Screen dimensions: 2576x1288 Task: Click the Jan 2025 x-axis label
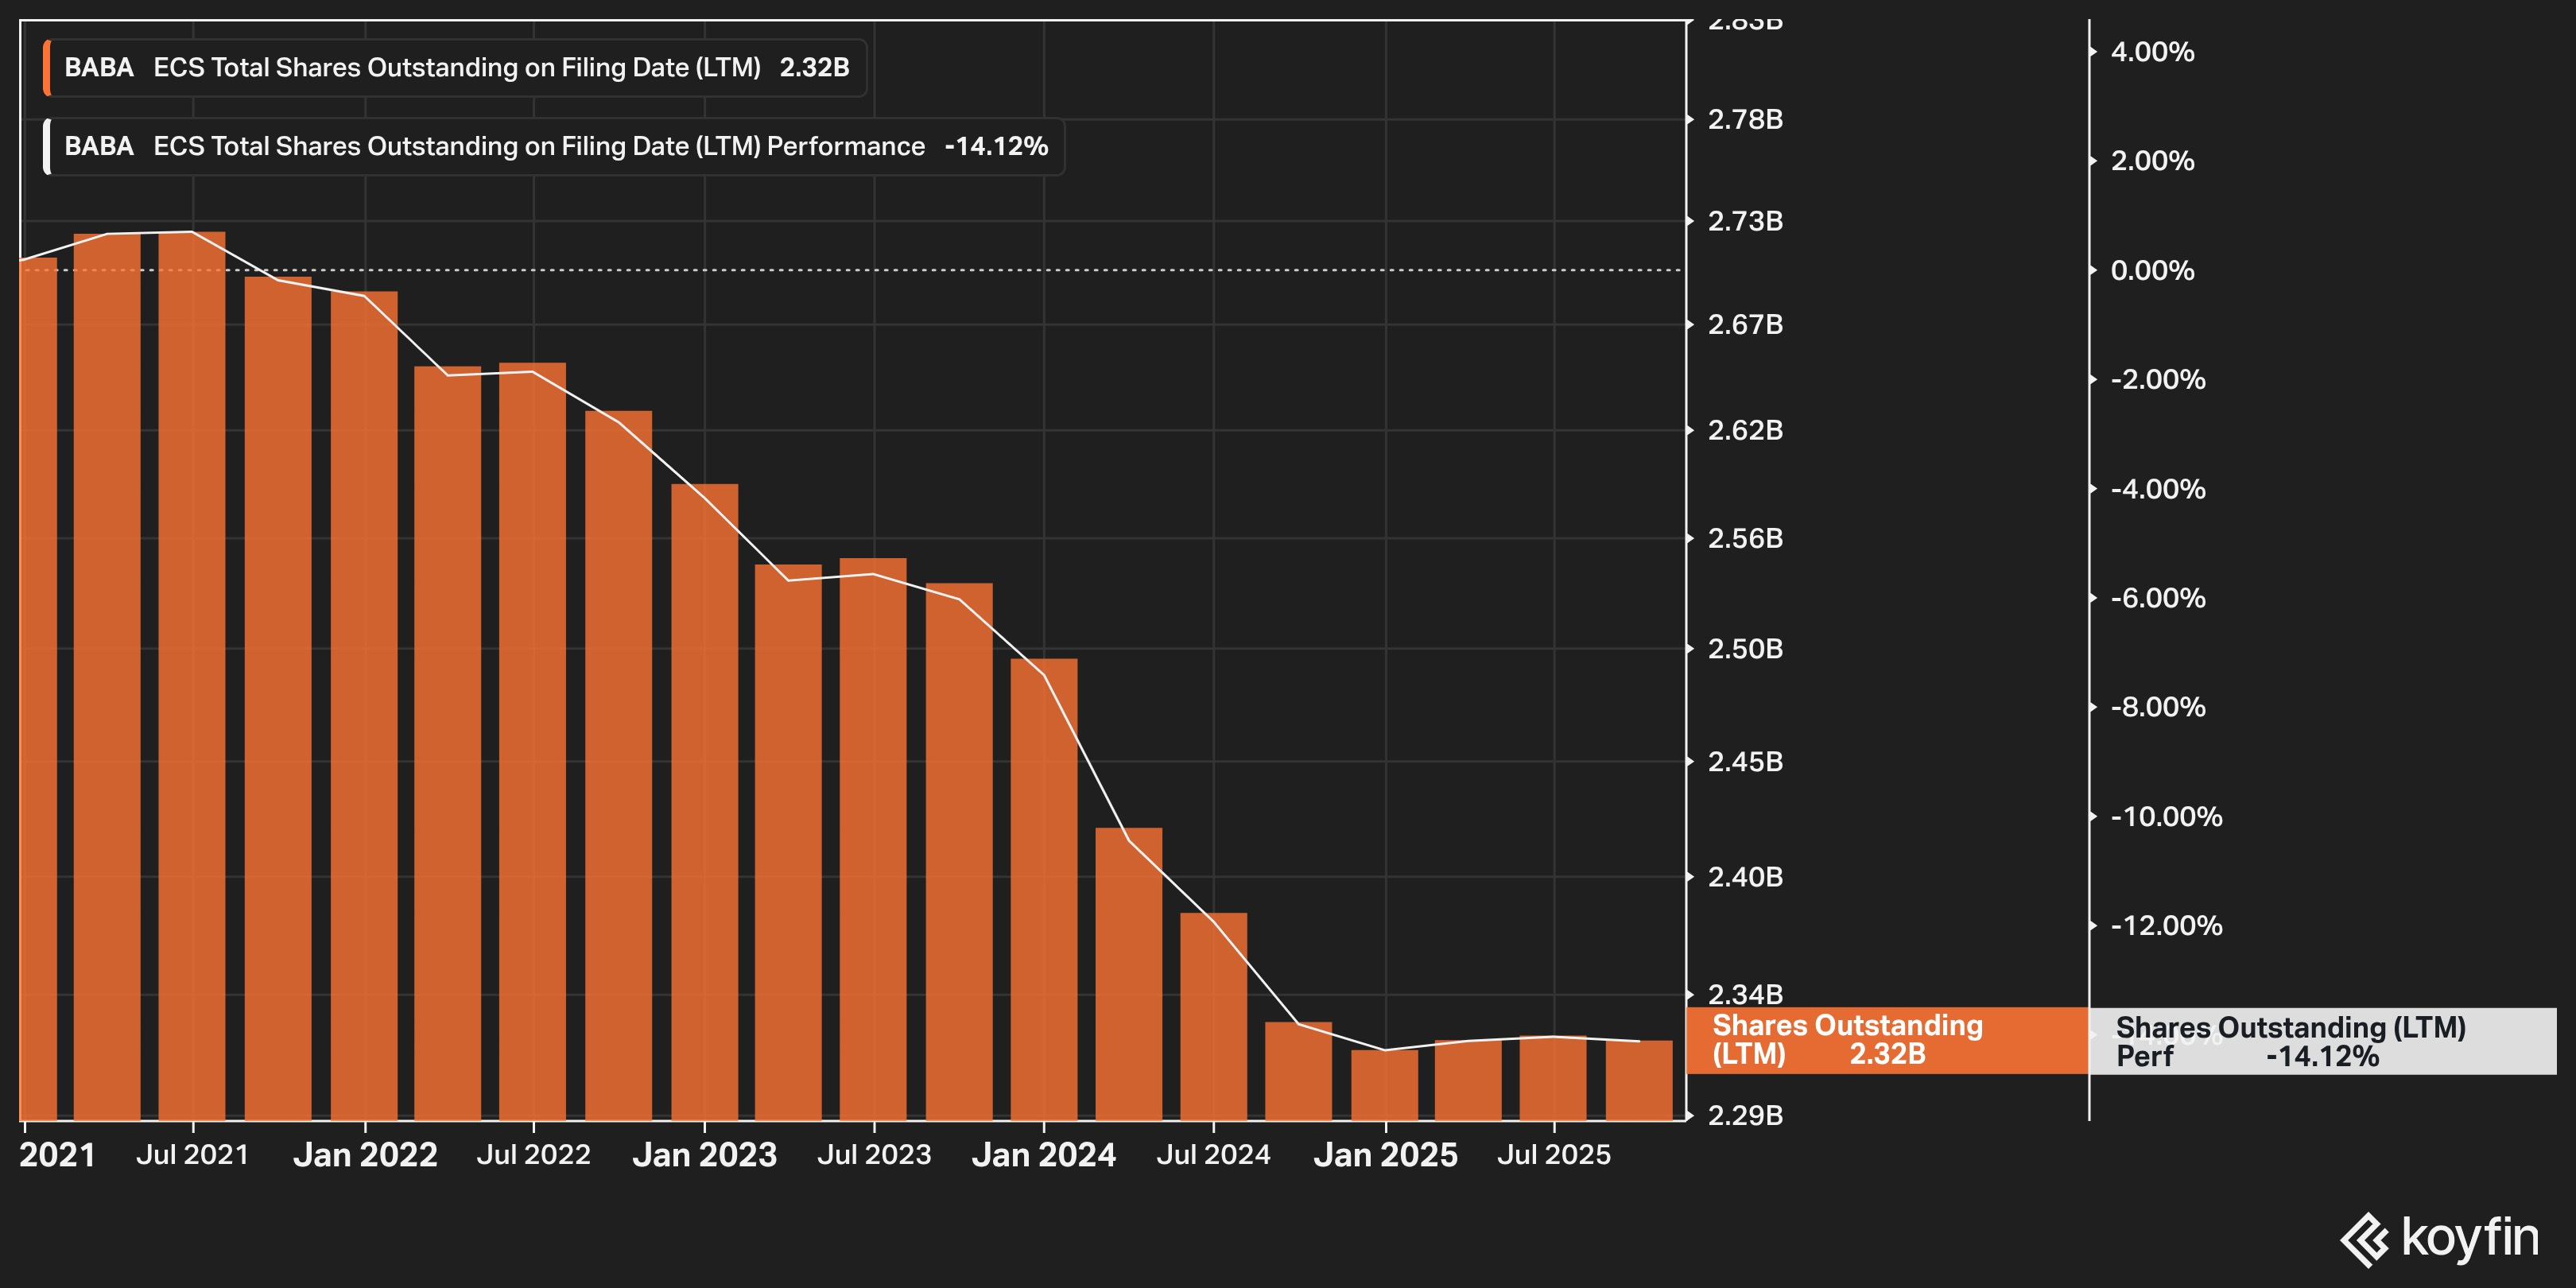point(1385,1155)
